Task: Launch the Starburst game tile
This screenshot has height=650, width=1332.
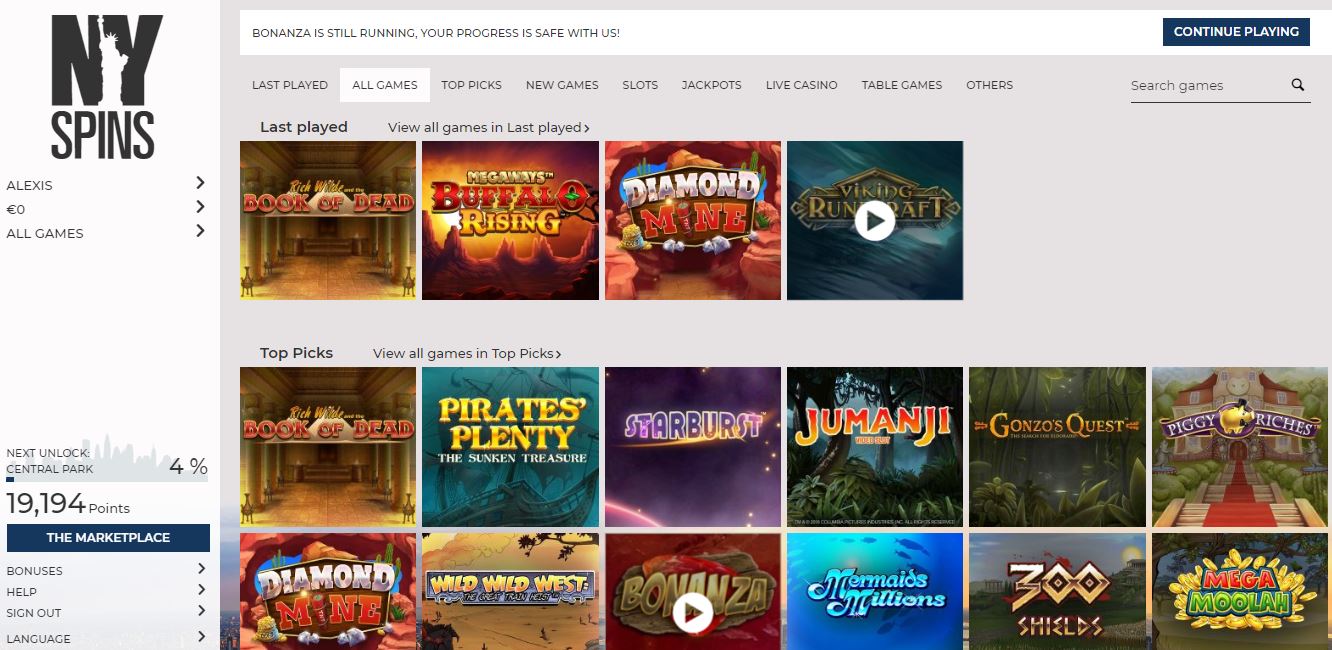Action: coord(693,447)
